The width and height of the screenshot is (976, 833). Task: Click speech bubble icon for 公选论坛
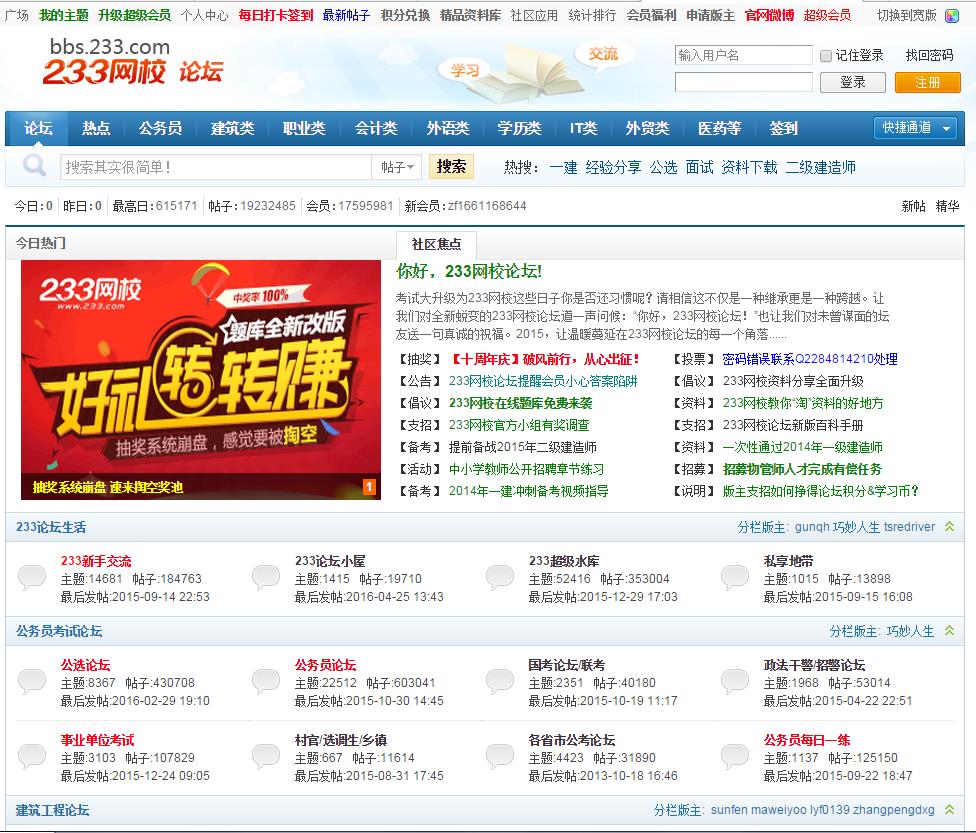[32, 681]
